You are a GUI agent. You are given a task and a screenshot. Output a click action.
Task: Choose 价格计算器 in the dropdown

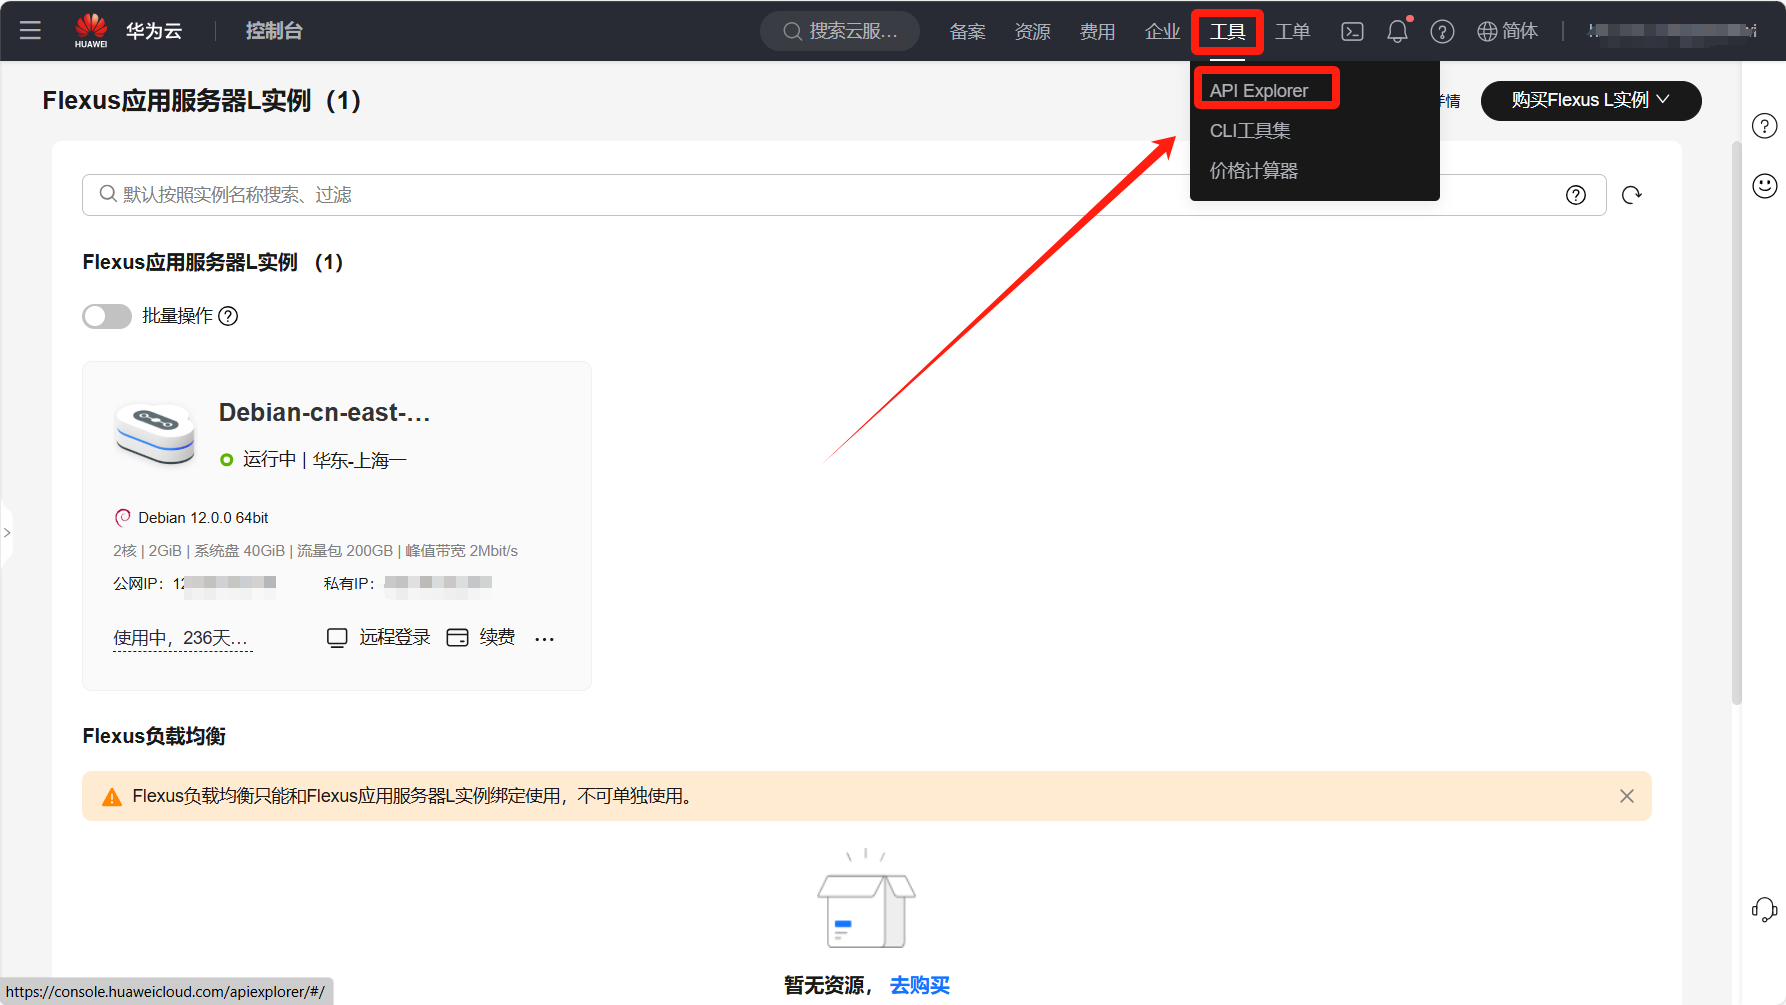[x=1254, y=171]
